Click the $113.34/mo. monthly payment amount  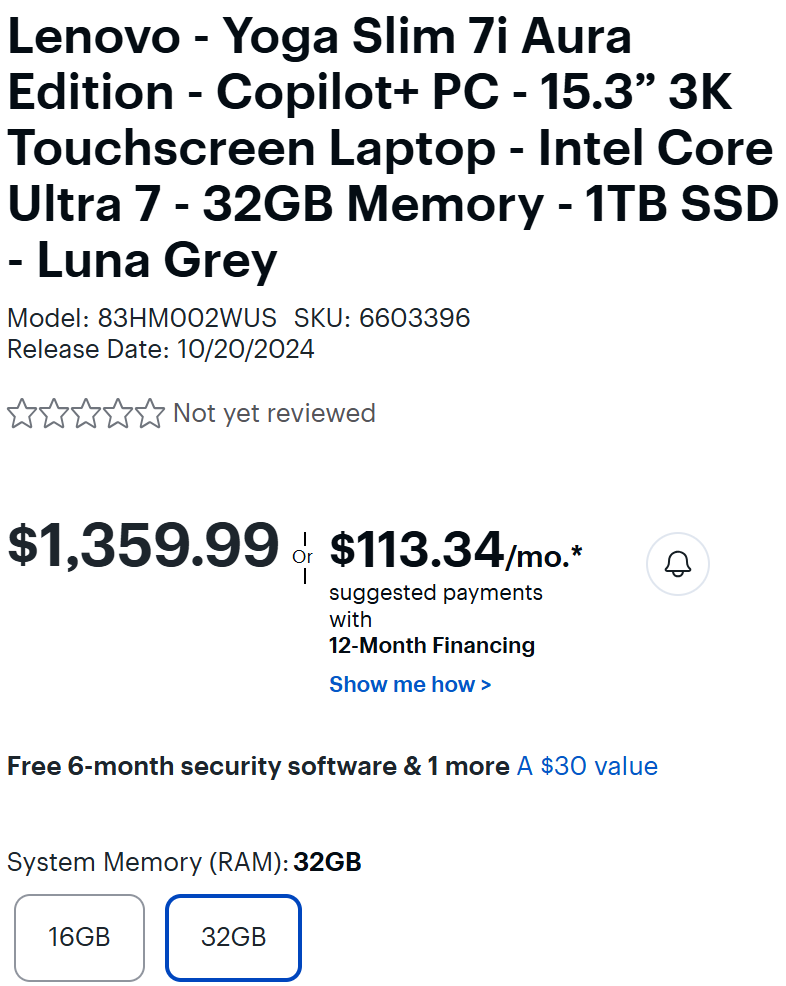click(455, 550)
